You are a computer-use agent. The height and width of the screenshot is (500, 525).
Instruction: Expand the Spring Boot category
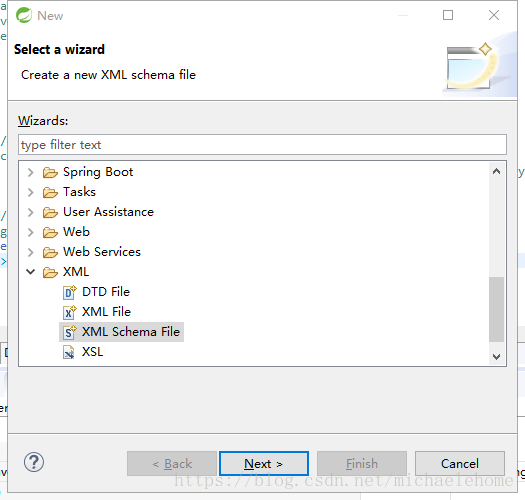click(30, 172)
